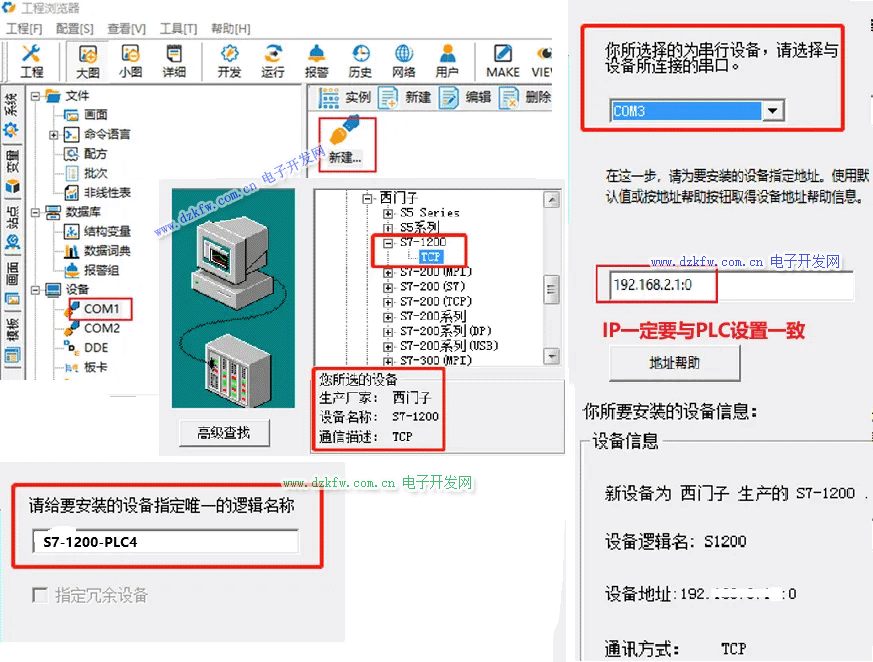This screenshot has width=873, height=662.
Task: Open the 工程[F] menu
Action: 23,28
